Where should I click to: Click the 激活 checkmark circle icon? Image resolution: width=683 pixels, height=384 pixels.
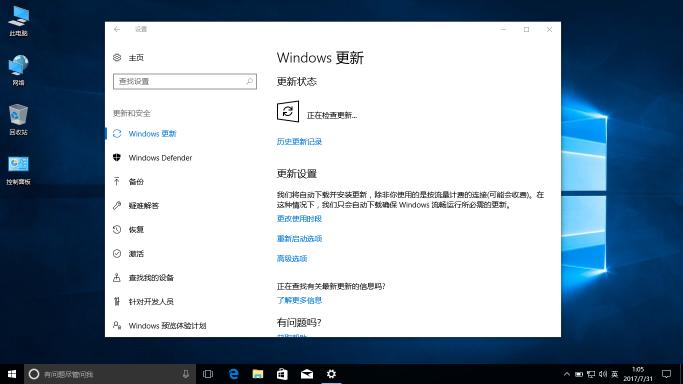tap(117, 253)
